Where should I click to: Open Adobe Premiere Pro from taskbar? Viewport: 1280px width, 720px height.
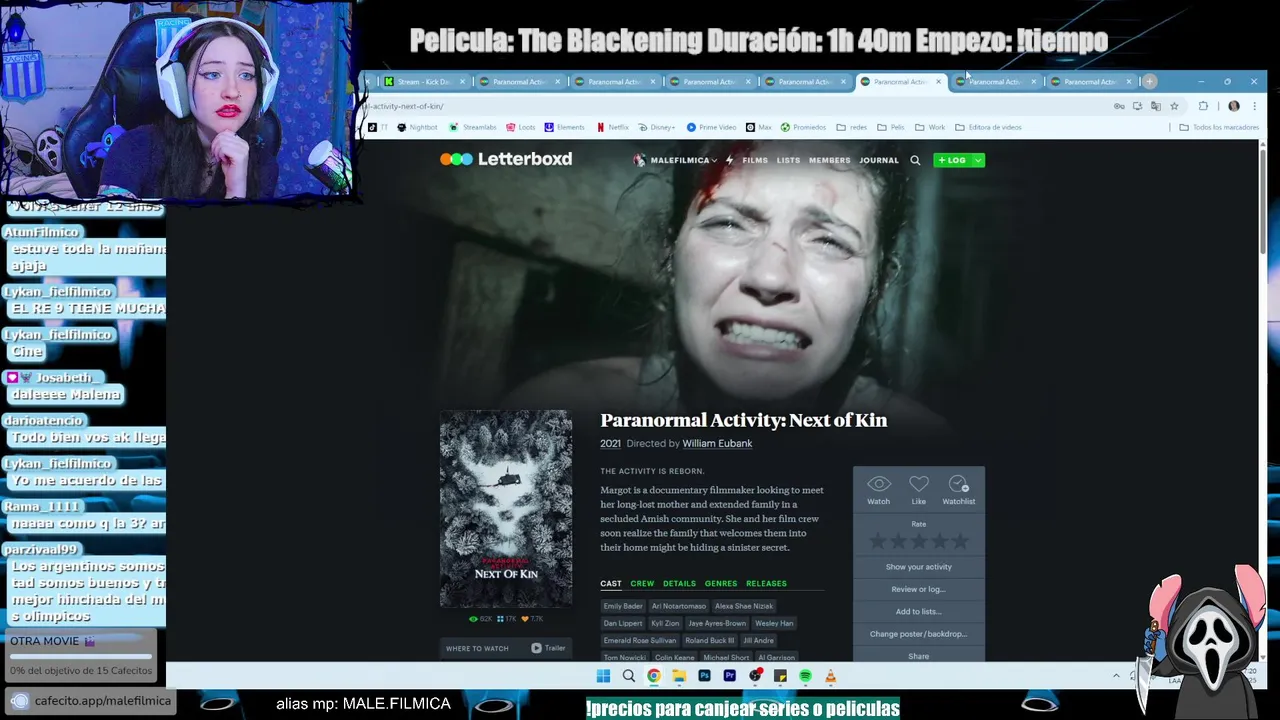pyautogui.click(x=729, y=676)
